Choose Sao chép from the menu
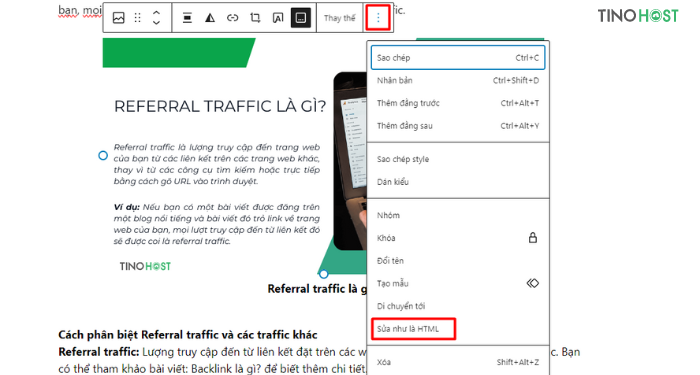The width and height of the screenshot is (700, 375). 458,58
